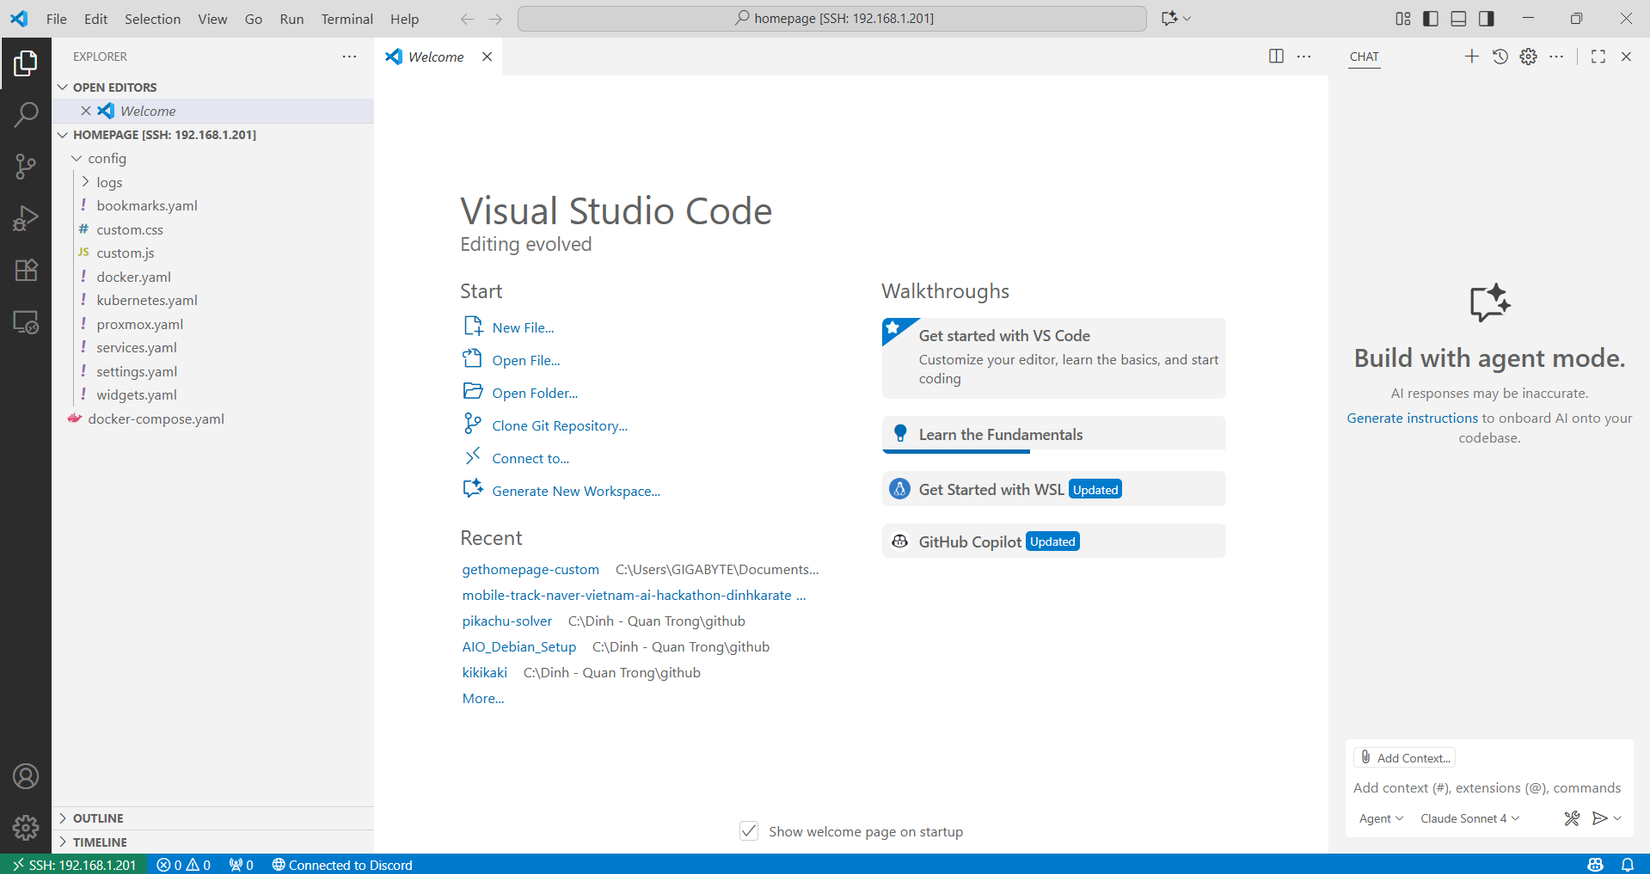1650x874 pixels.
Task: Click the Accounts icon in activity bar
Action: pyautogui.click(x=26, y=777)
